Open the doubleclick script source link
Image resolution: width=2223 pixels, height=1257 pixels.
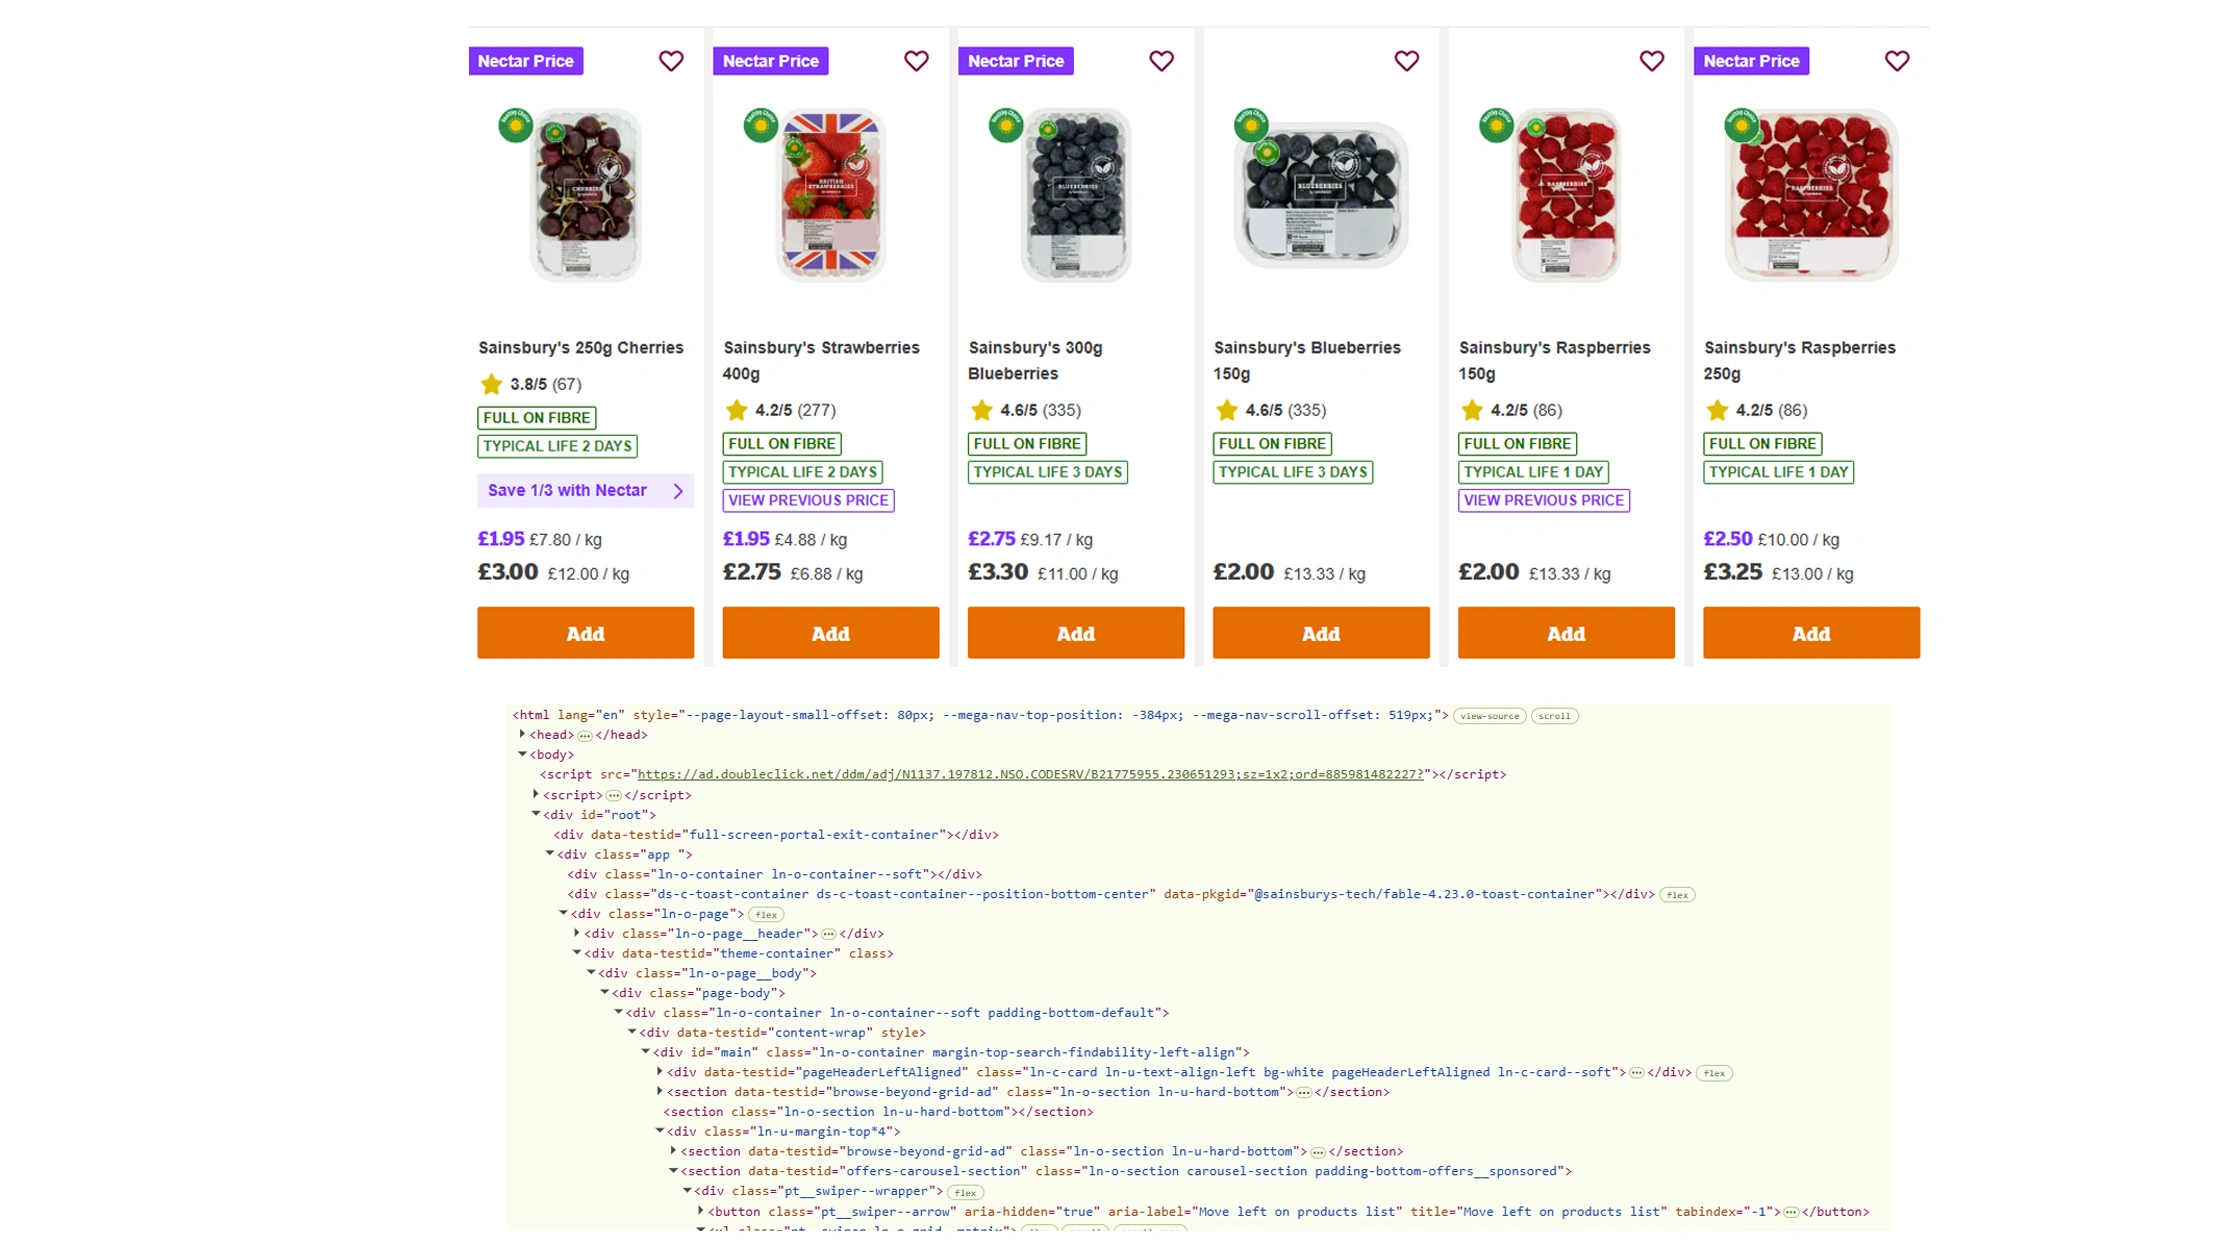pyautogui.click(x=1030, y=774)
